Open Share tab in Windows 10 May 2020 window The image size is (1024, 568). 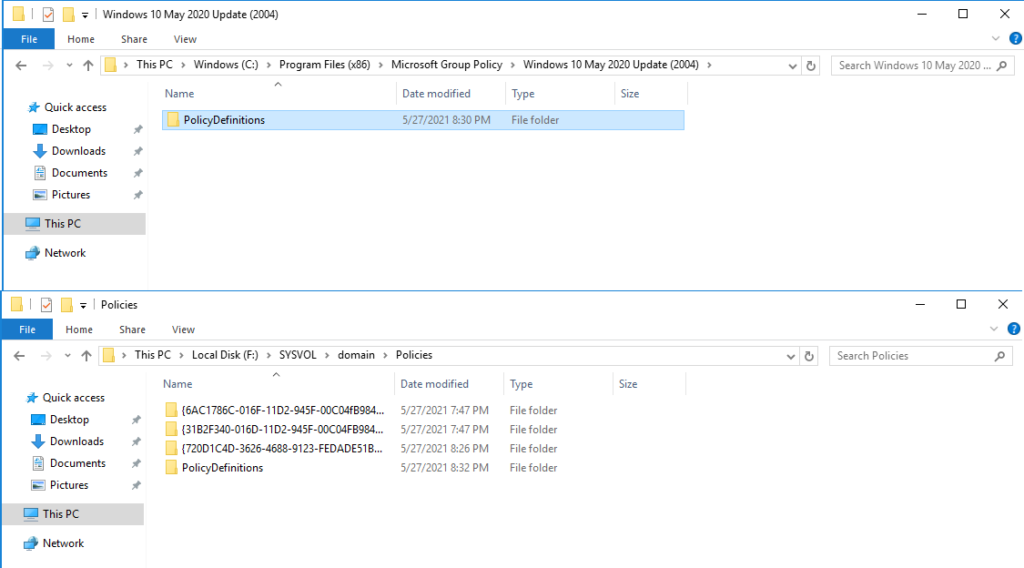134,39
